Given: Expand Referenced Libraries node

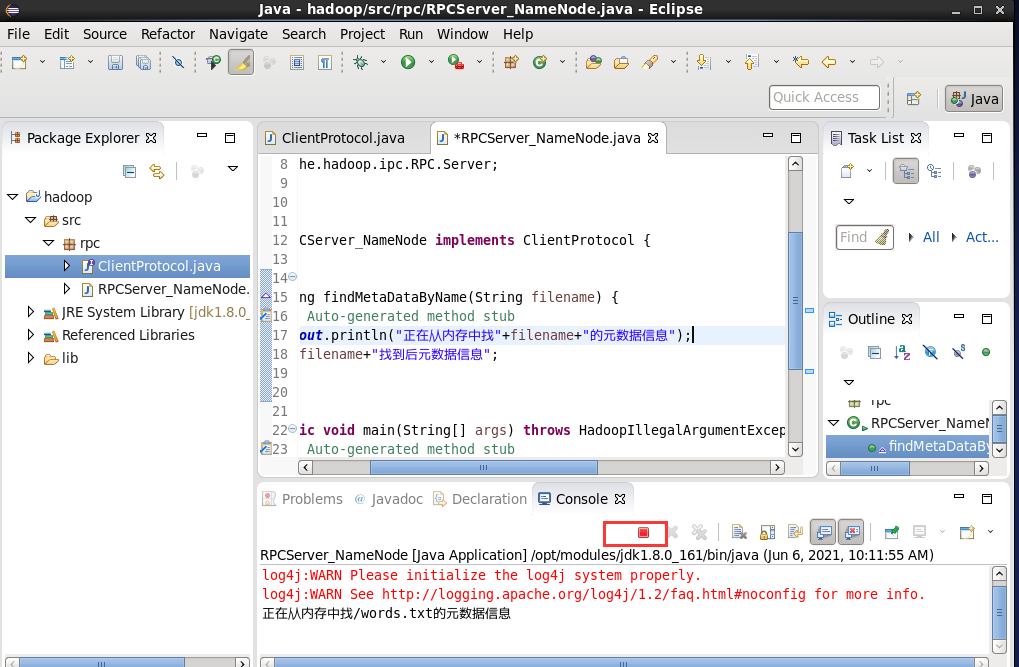Looking at the screenshot, I should 30,335.
